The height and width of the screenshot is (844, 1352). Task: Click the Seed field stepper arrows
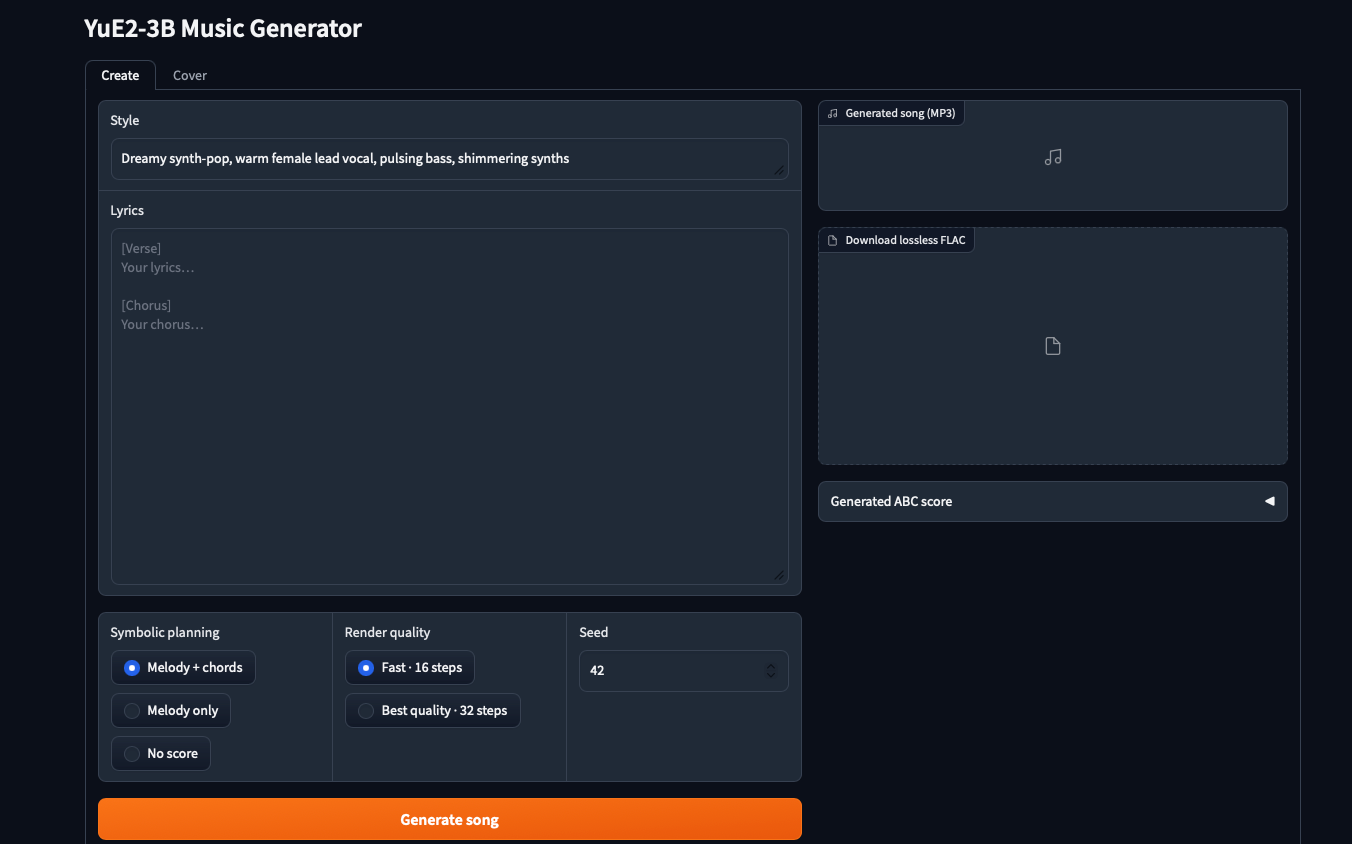point(771,671)
